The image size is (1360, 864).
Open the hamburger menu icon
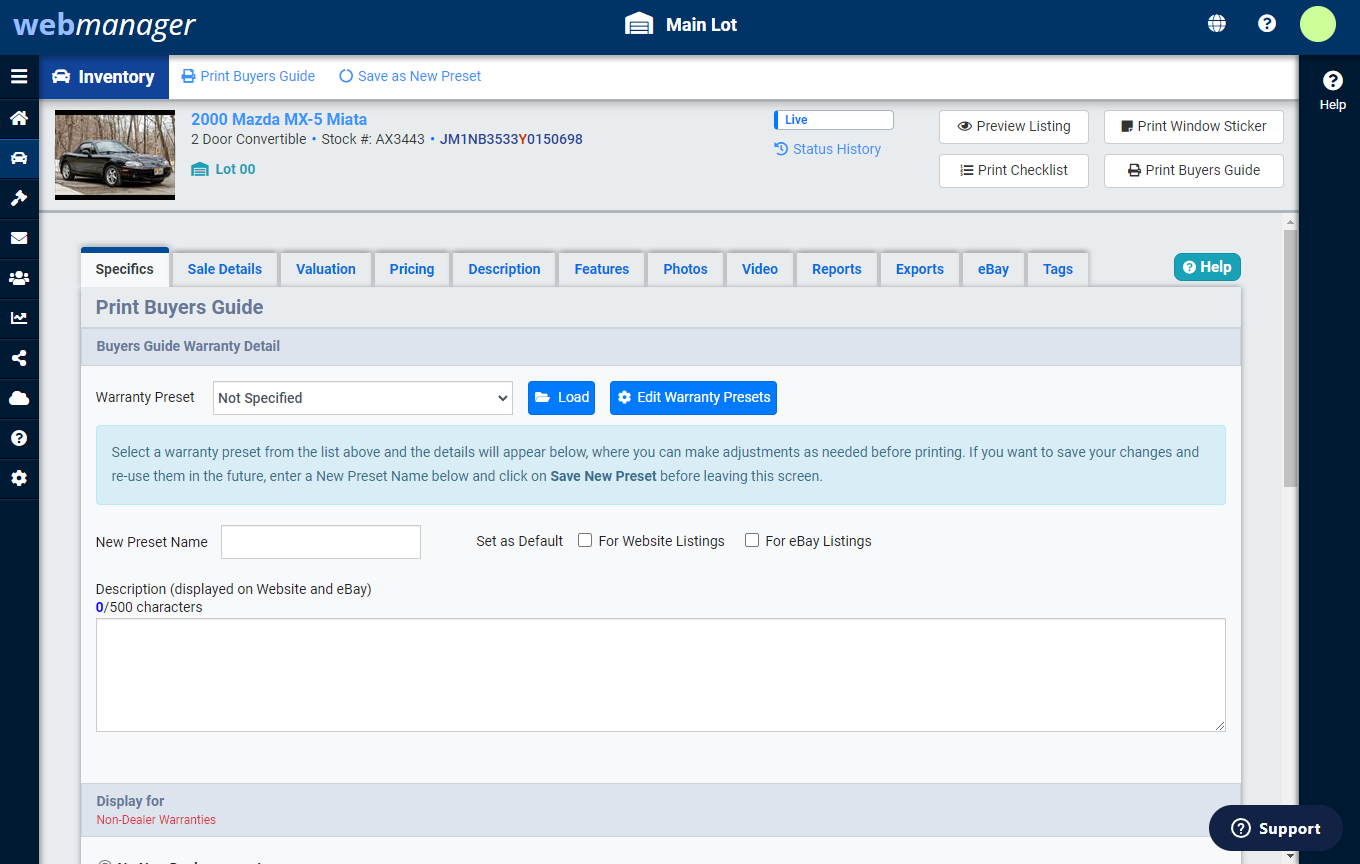tap(19, 76)
